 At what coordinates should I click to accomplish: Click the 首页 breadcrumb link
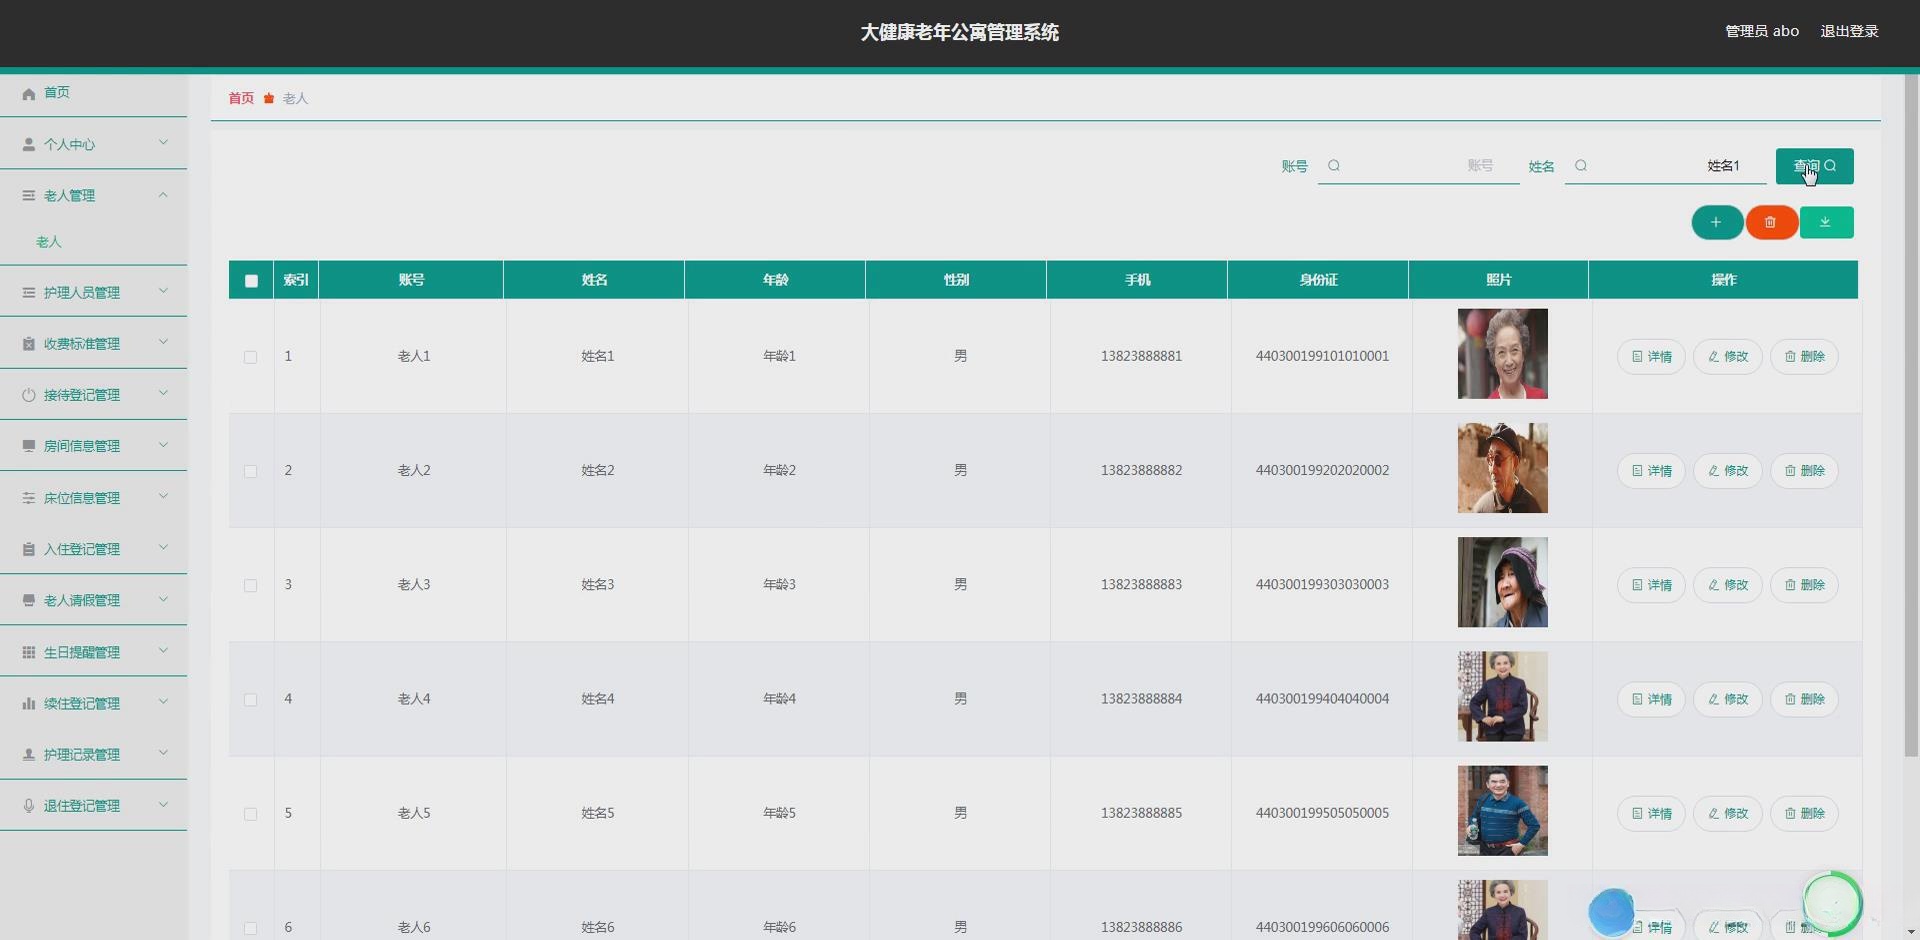tap(241, 98)
